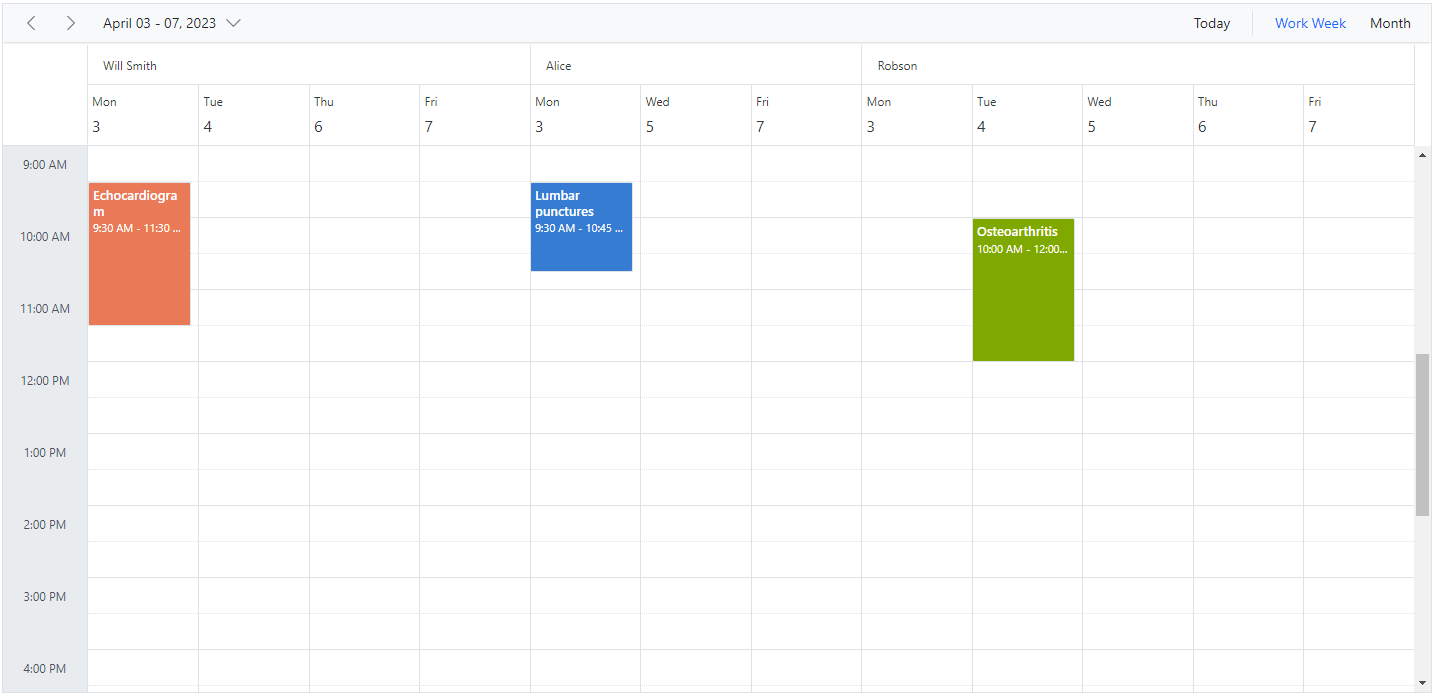This screenshot has height=697, width=1434.
Task: Open the Osteoarthritis appointment
Action: coord(1023,290)
